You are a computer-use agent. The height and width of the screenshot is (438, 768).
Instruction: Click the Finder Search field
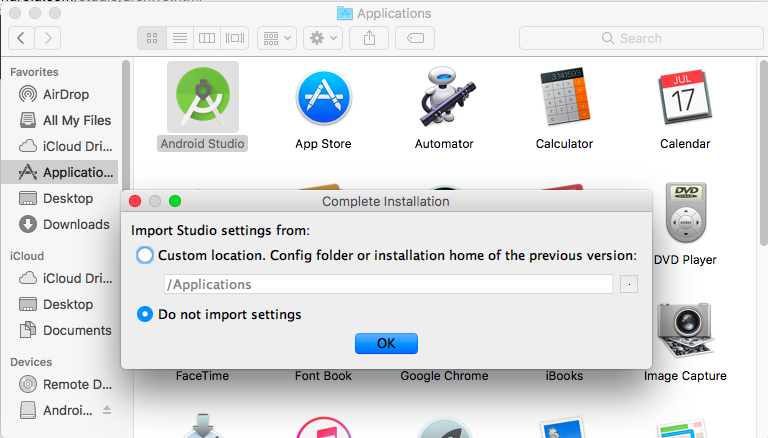641,38
